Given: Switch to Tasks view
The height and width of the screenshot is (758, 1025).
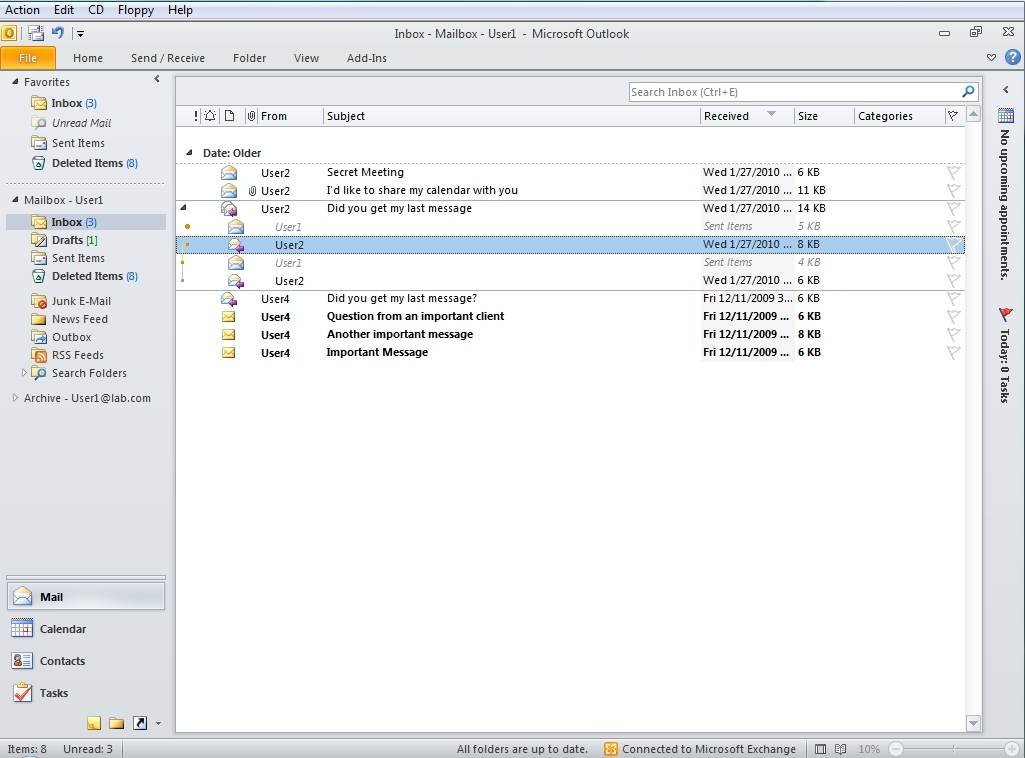Looking at the screenshot, I should [x=86, y=693].
